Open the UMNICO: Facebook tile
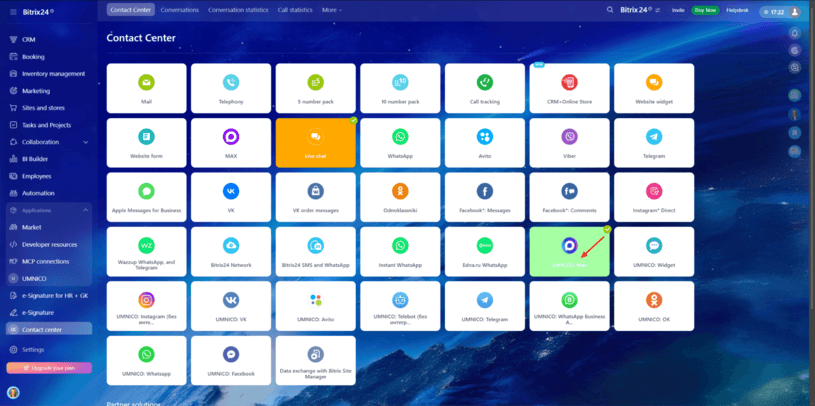This screenshot has height=406, width=815. point(231,361)
